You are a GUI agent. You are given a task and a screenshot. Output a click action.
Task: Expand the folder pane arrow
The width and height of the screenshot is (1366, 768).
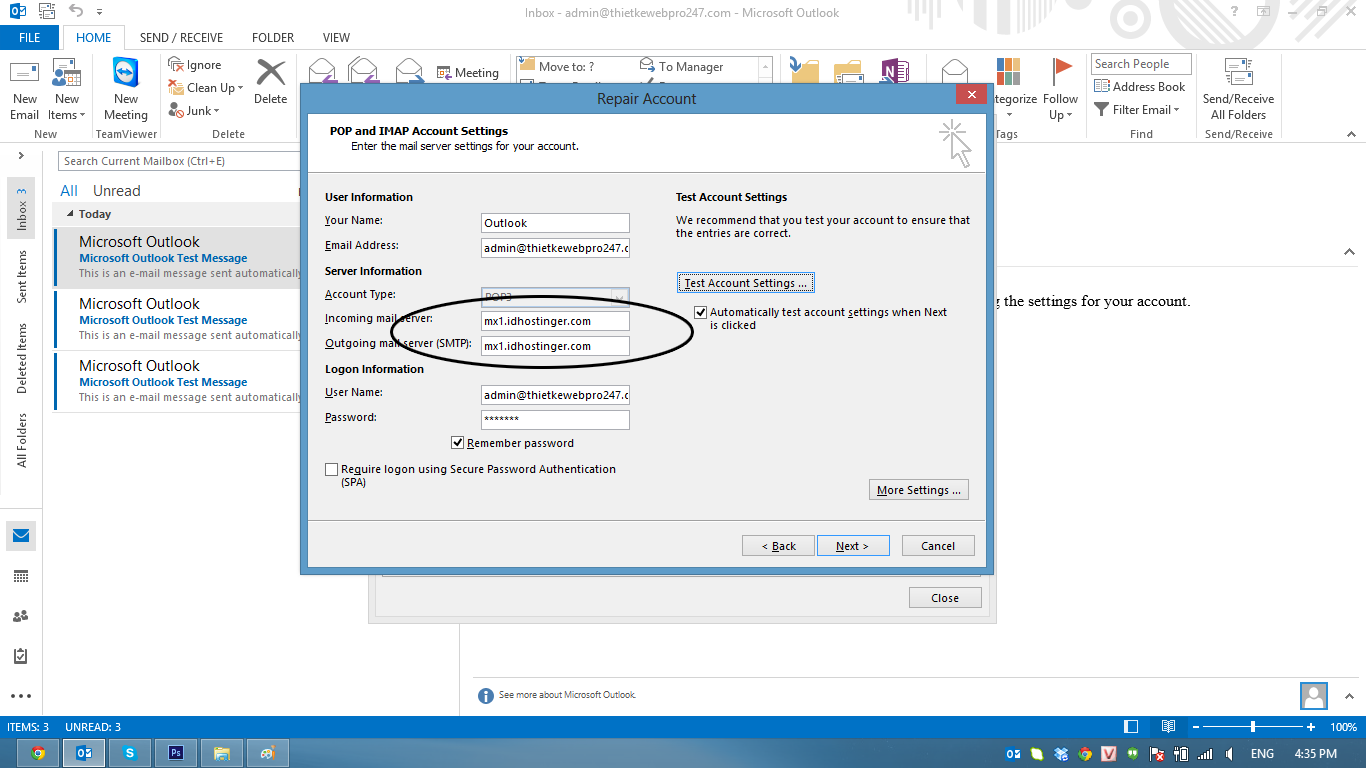[x=21, y=156]
